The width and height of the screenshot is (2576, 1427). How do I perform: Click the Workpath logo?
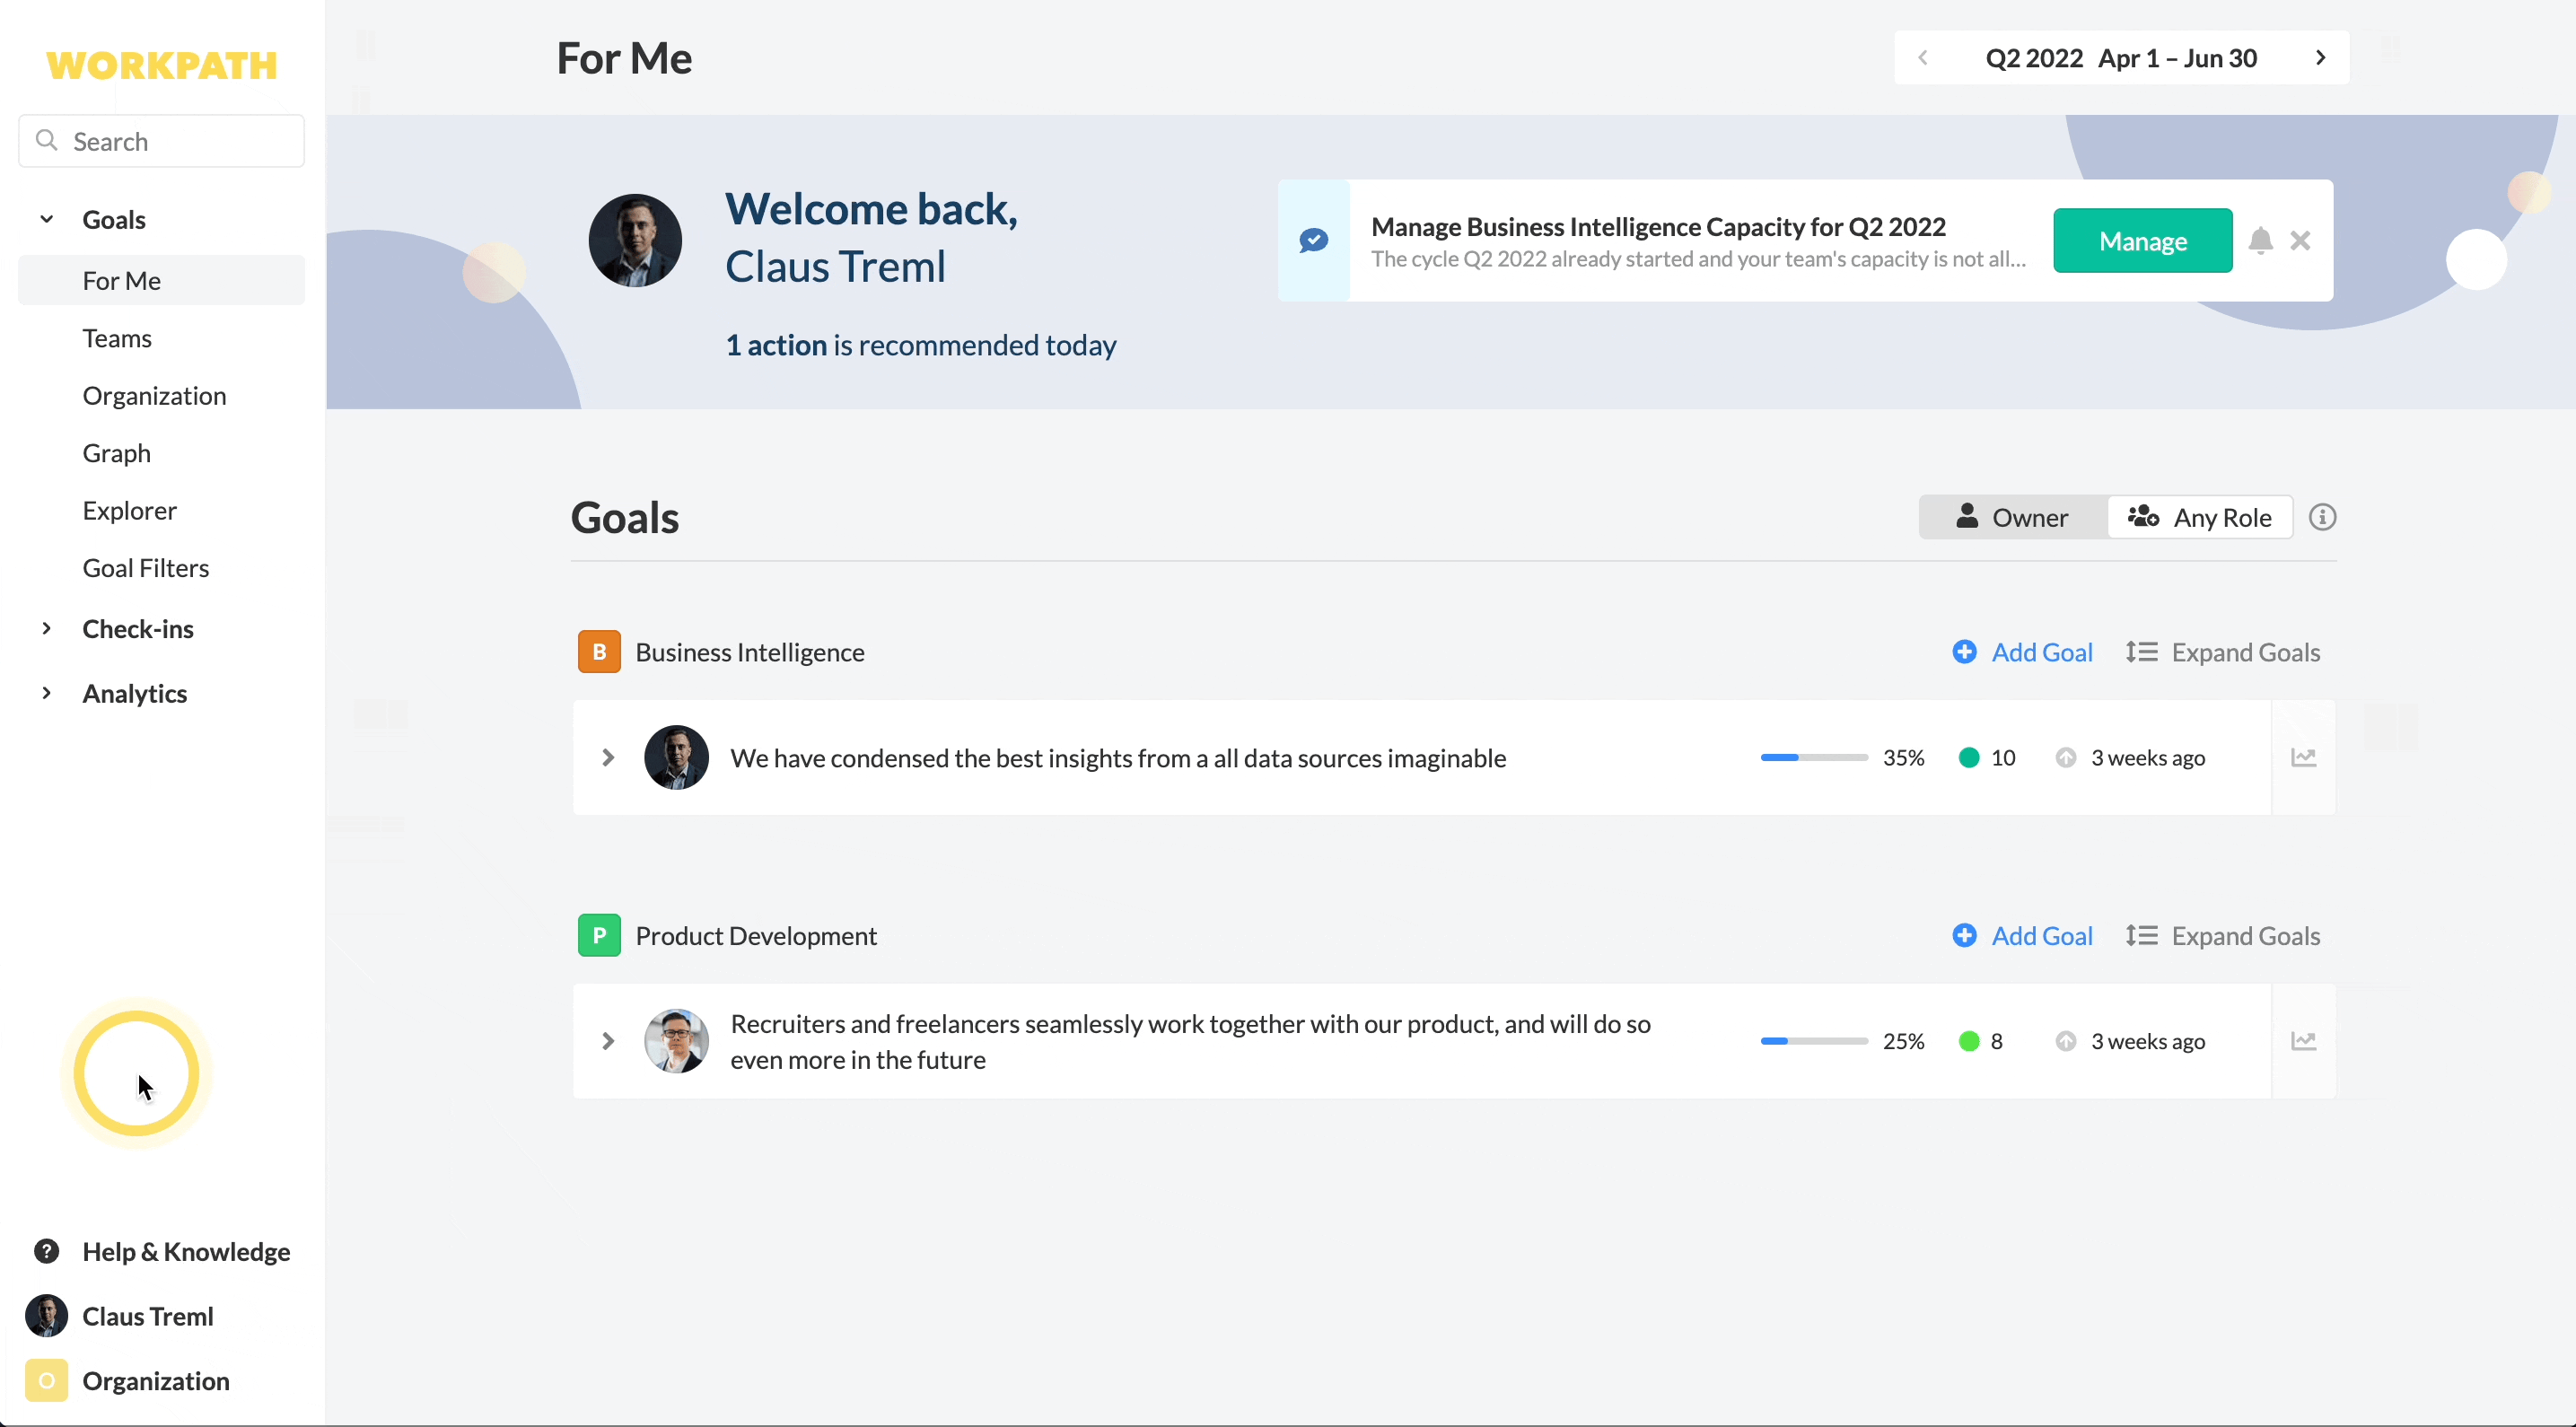[162, 65]
